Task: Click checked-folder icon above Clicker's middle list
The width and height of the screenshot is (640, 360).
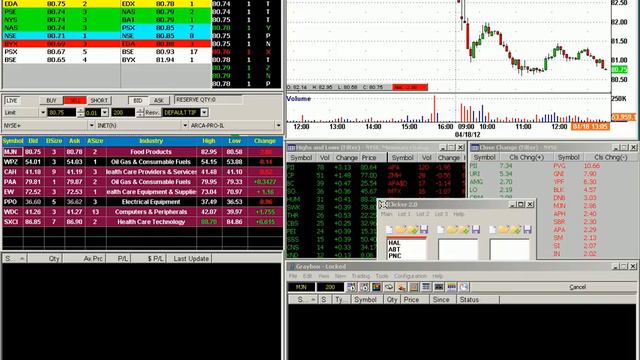Action: point(464,230)
